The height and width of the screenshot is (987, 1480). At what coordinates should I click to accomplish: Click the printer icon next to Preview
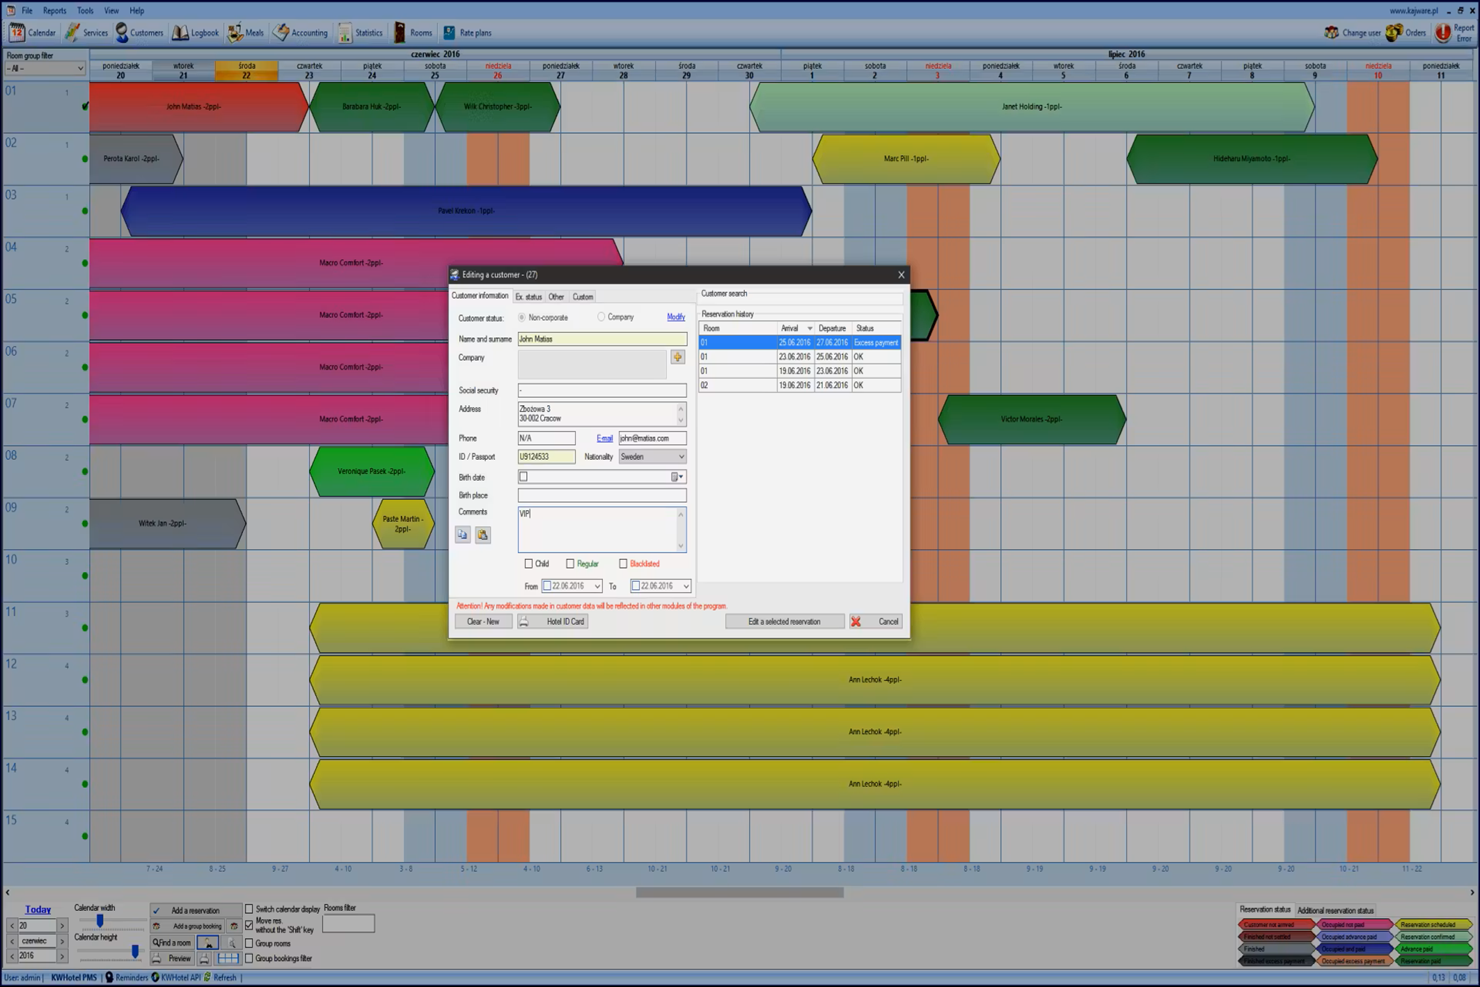(204, 958)
